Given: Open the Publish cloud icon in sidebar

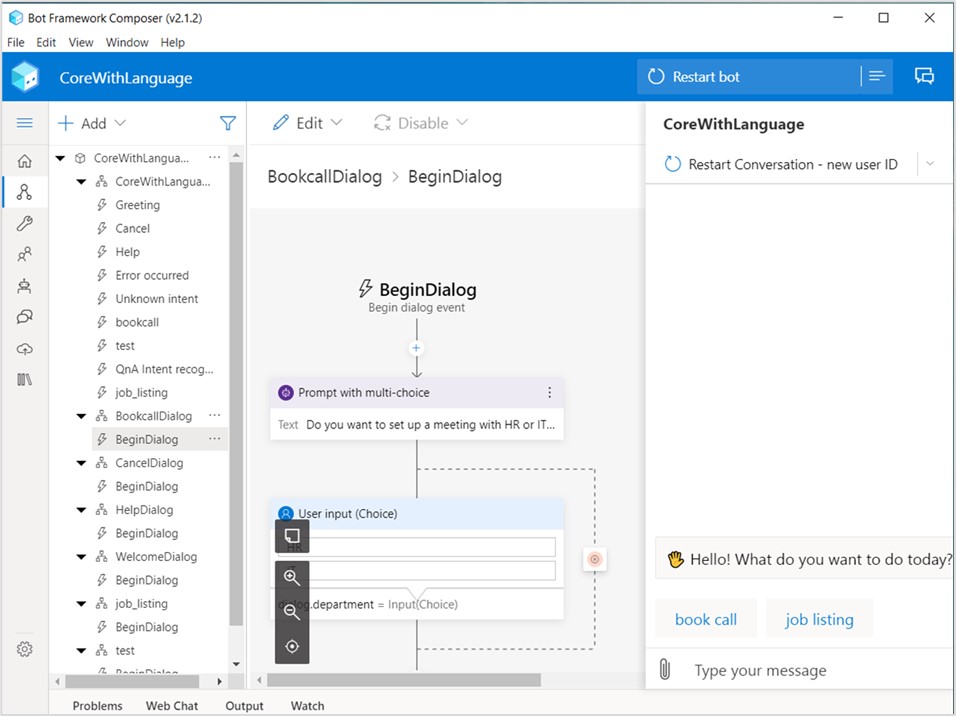Looking at the screenshot, I should point(25,349).
